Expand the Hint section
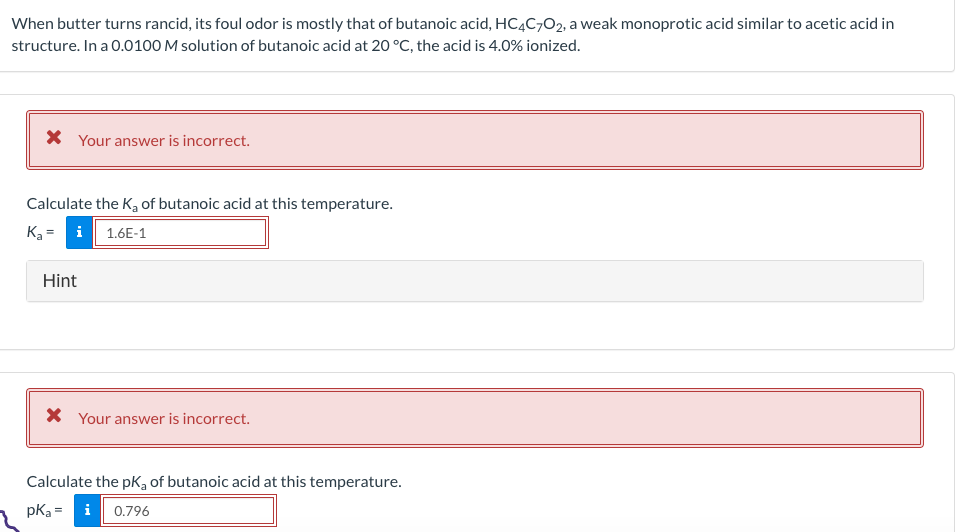The width and height of the screenshot is (955, 532). [474, 281]
